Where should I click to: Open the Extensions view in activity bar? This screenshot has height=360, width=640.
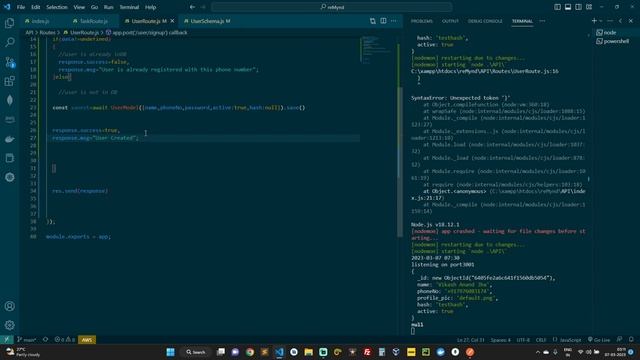[9, 81]
